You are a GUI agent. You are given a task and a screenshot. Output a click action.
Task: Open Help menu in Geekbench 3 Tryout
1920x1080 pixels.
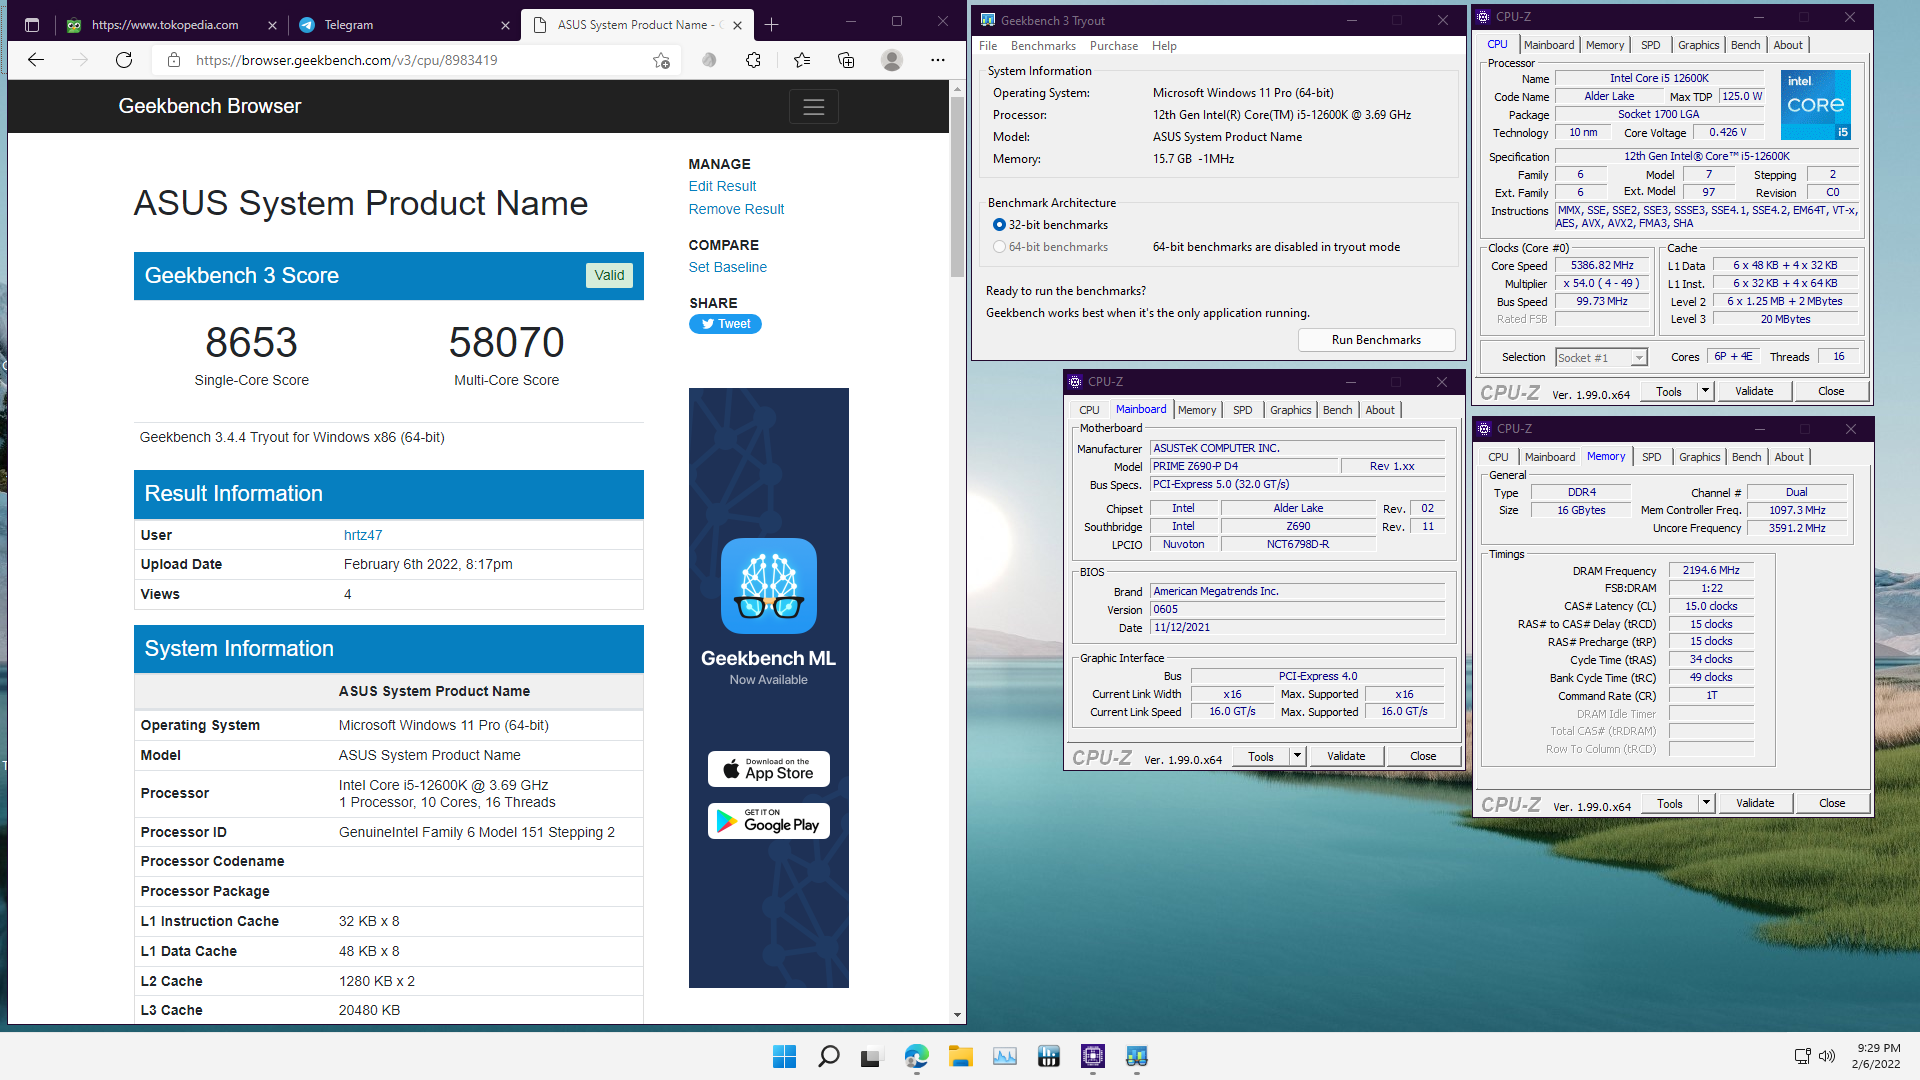tap(1164, 46)
